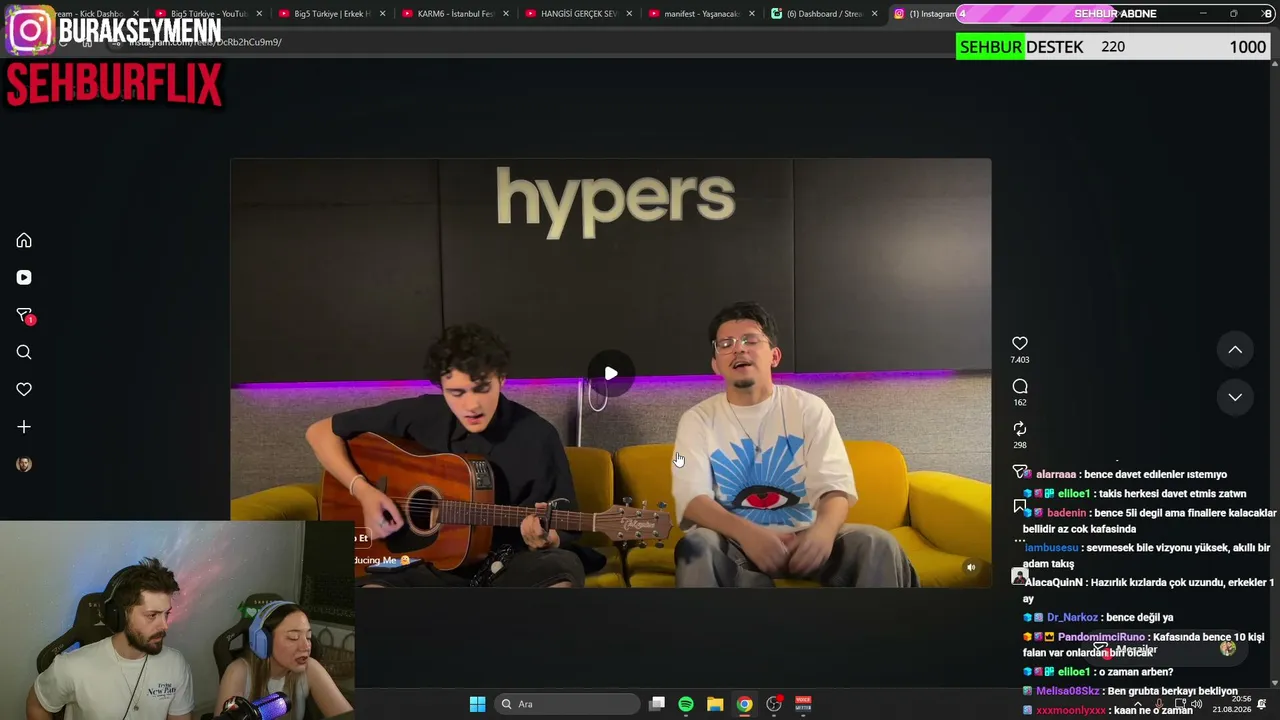The height and width of the screenshot is (720, 1280).
Task: Close the KARM6 - İstanbul tab
Action: 505,14
